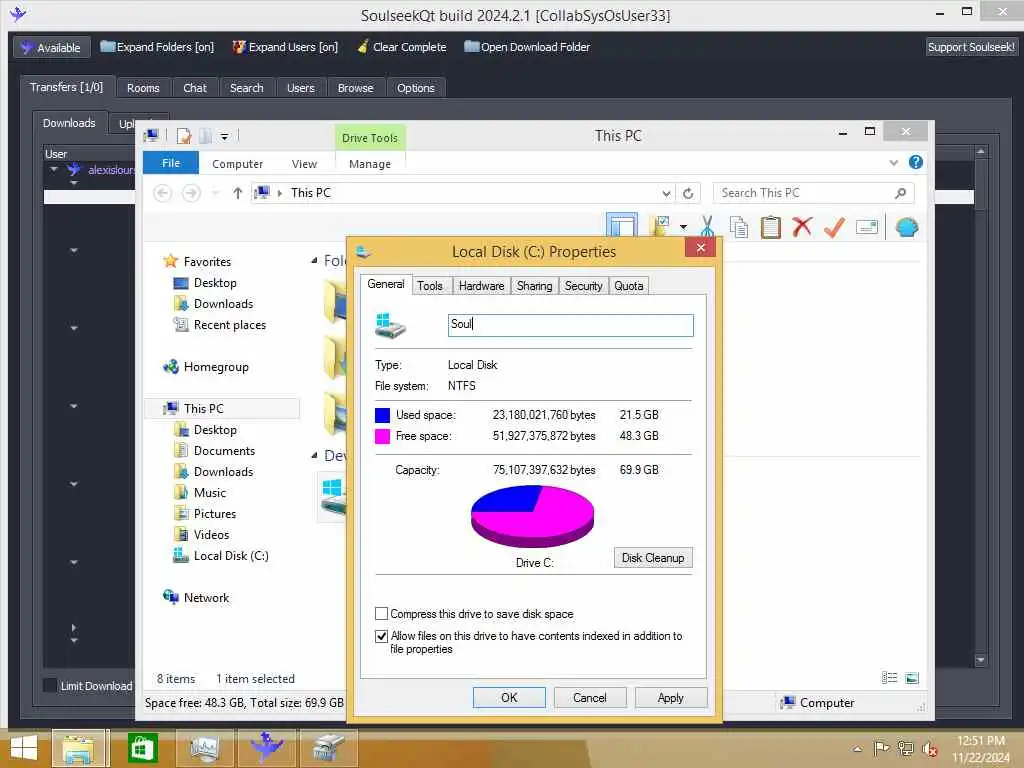The image size is (1024, 768).
Task: Click the E-mail envelope toolbar icon
Action: [867, 227]
